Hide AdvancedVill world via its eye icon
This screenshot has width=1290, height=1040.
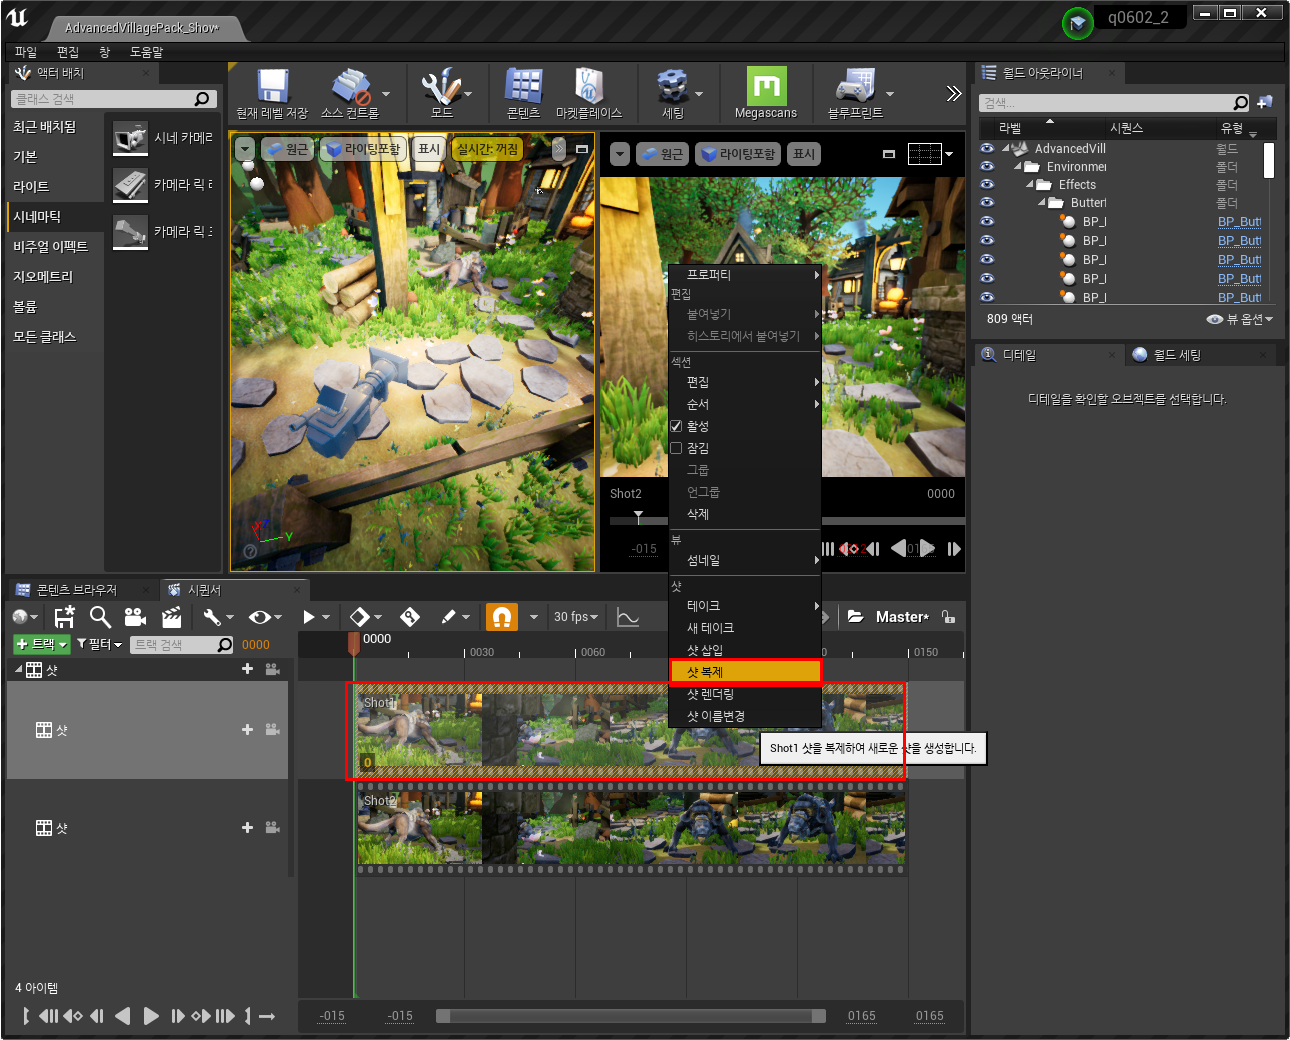pyautogui.click(x=987, y=148)
